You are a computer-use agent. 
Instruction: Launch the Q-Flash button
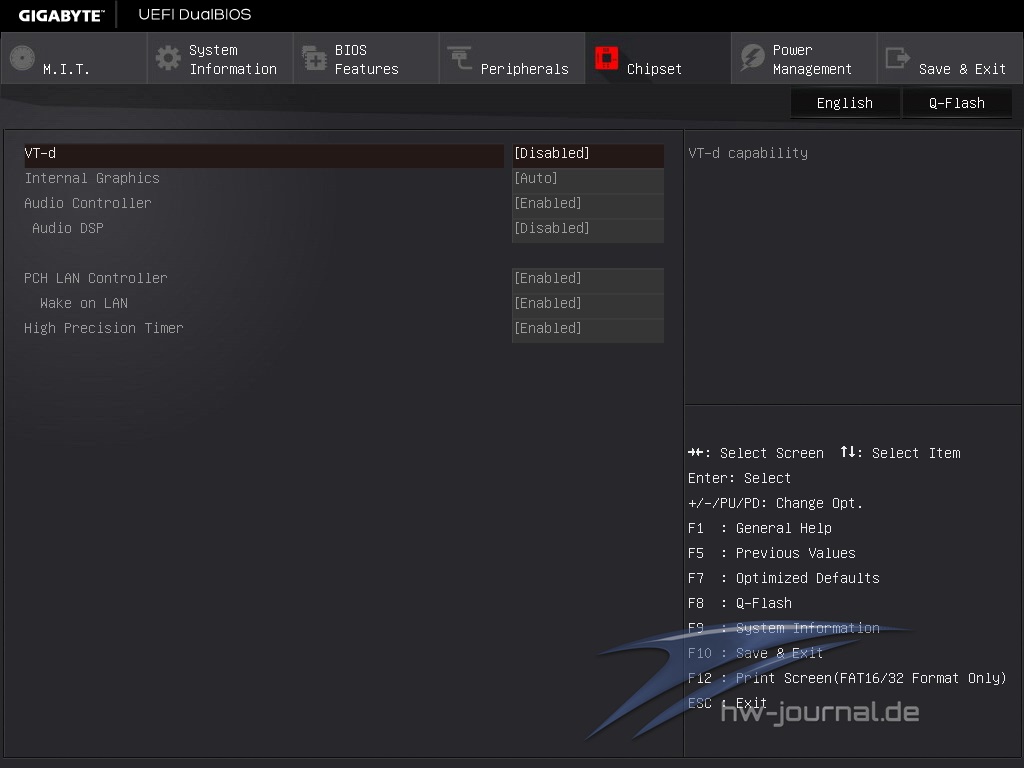click(x=956, y=103)
